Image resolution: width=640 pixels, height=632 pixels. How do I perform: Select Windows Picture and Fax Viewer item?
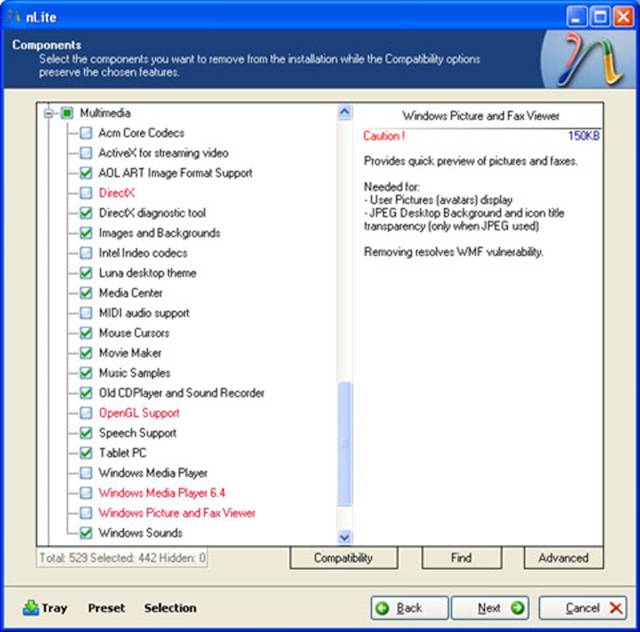[177, 513]
